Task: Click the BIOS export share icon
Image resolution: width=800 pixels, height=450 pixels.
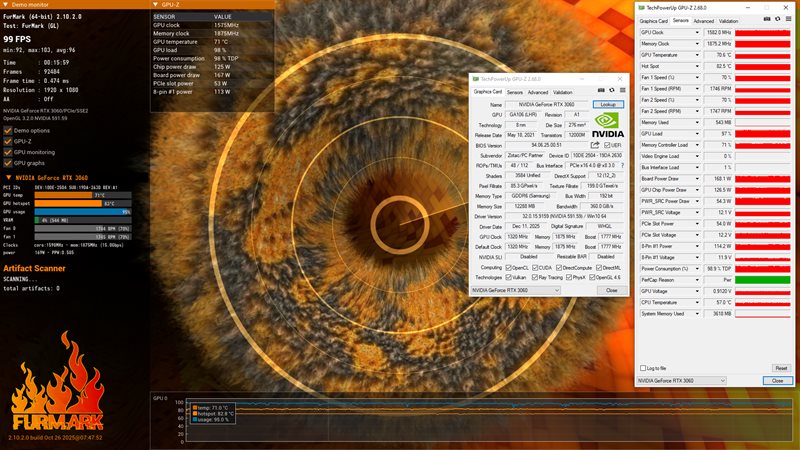Action: (x=595, y=145)
